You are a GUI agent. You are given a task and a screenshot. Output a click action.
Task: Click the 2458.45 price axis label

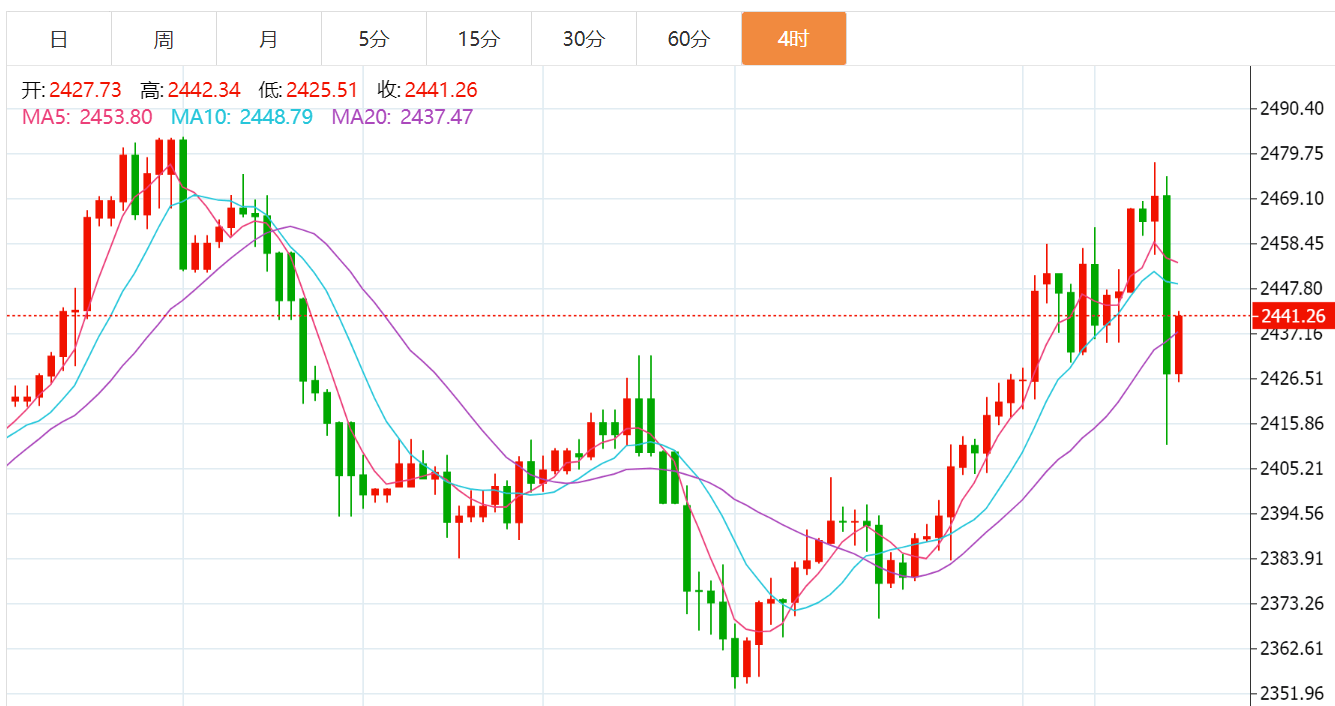(1292, 243)
